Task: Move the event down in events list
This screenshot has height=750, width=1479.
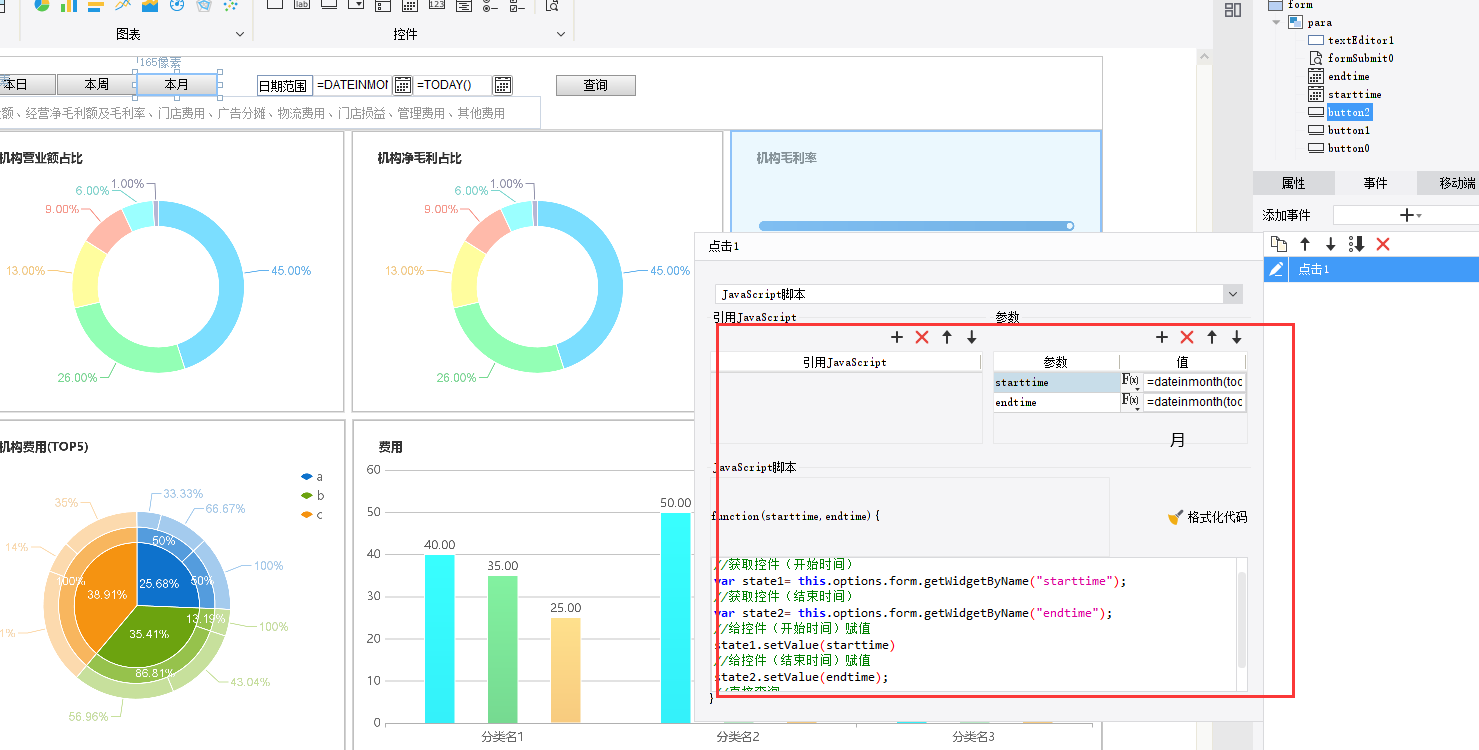Action: 1330,244
